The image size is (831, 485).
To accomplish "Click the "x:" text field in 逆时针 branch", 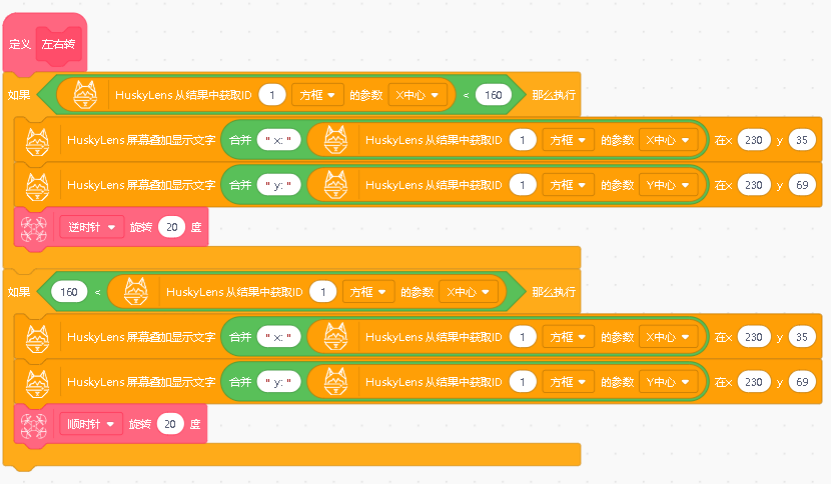I will (x=279, y=140).
